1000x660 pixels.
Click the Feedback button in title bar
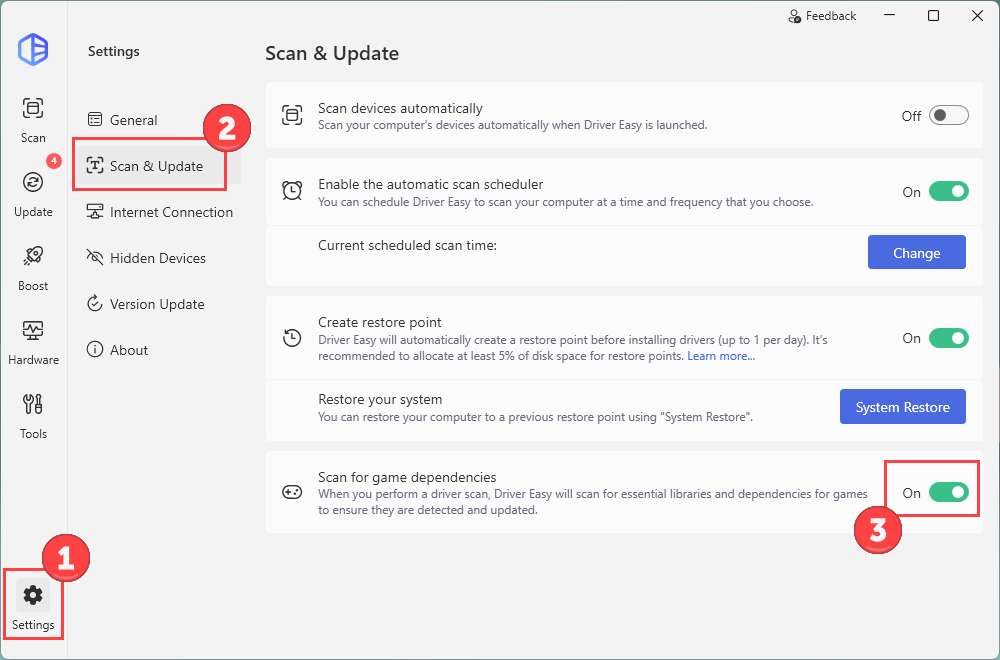pos(822,16)
